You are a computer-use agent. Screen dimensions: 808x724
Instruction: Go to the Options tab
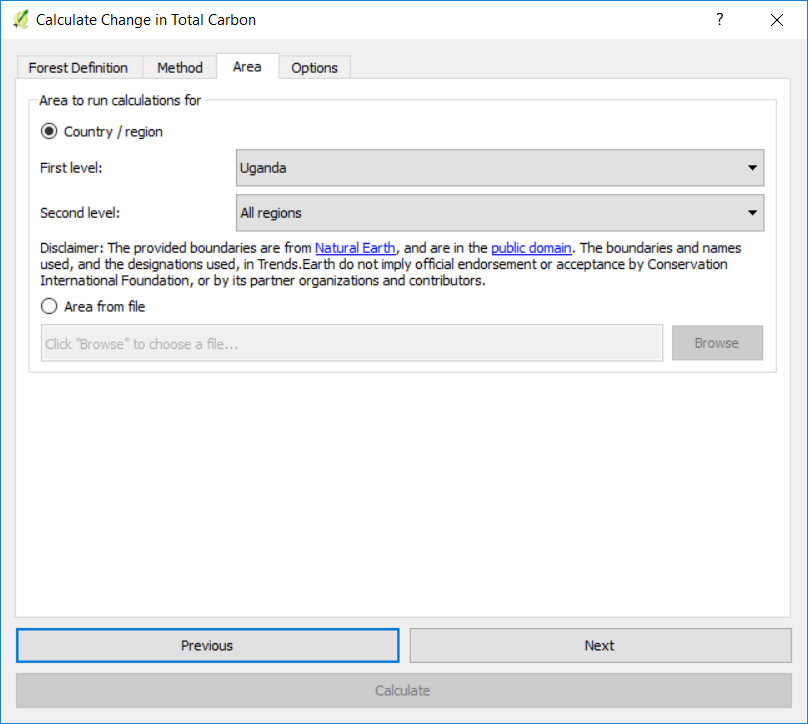click(315, 68)
